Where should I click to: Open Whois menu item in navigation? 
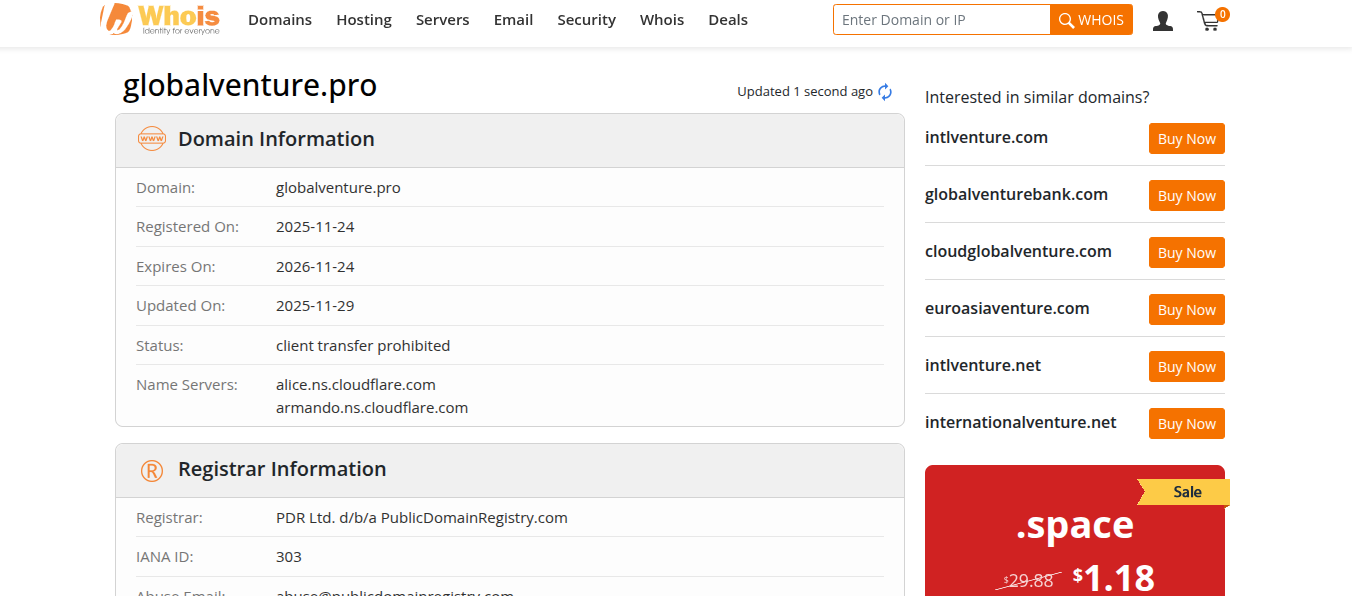point(662,20)
